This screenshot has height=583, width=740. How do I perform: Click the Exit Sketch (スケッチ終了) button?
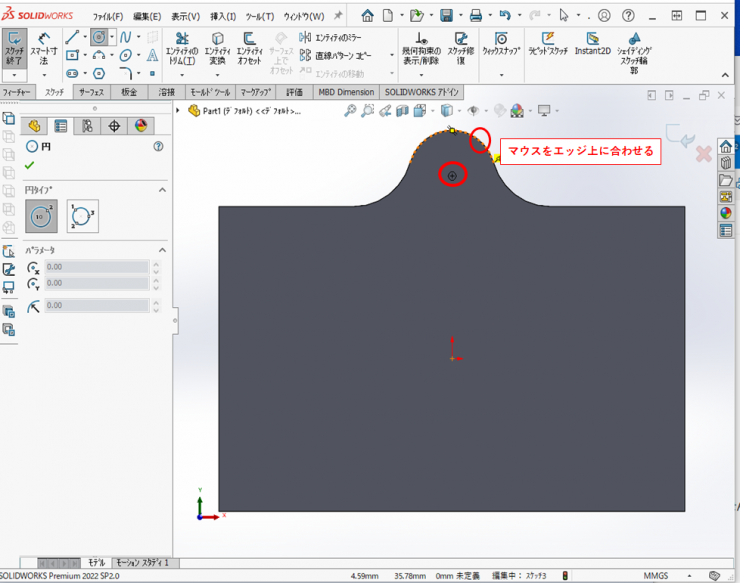click(14, 49)
